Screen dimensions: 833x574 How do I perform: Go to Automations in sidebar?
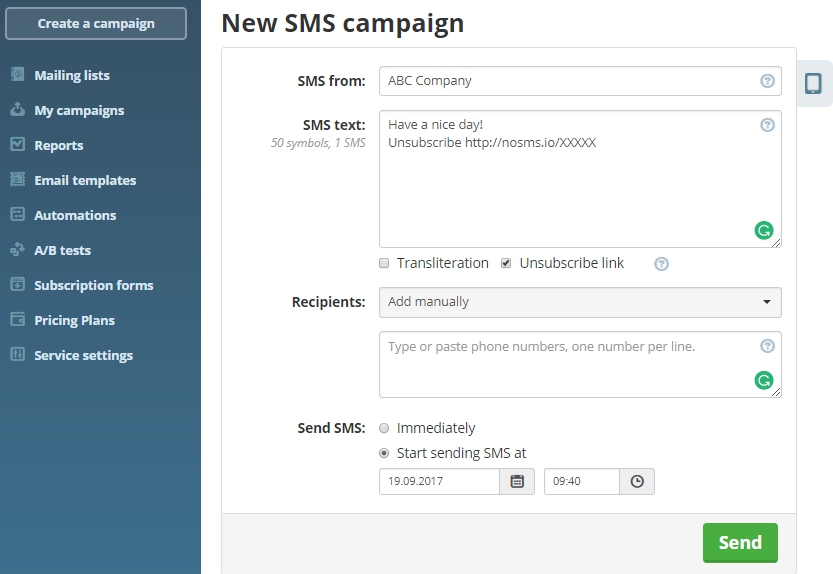pyautogui.click(x=75, y=215)
